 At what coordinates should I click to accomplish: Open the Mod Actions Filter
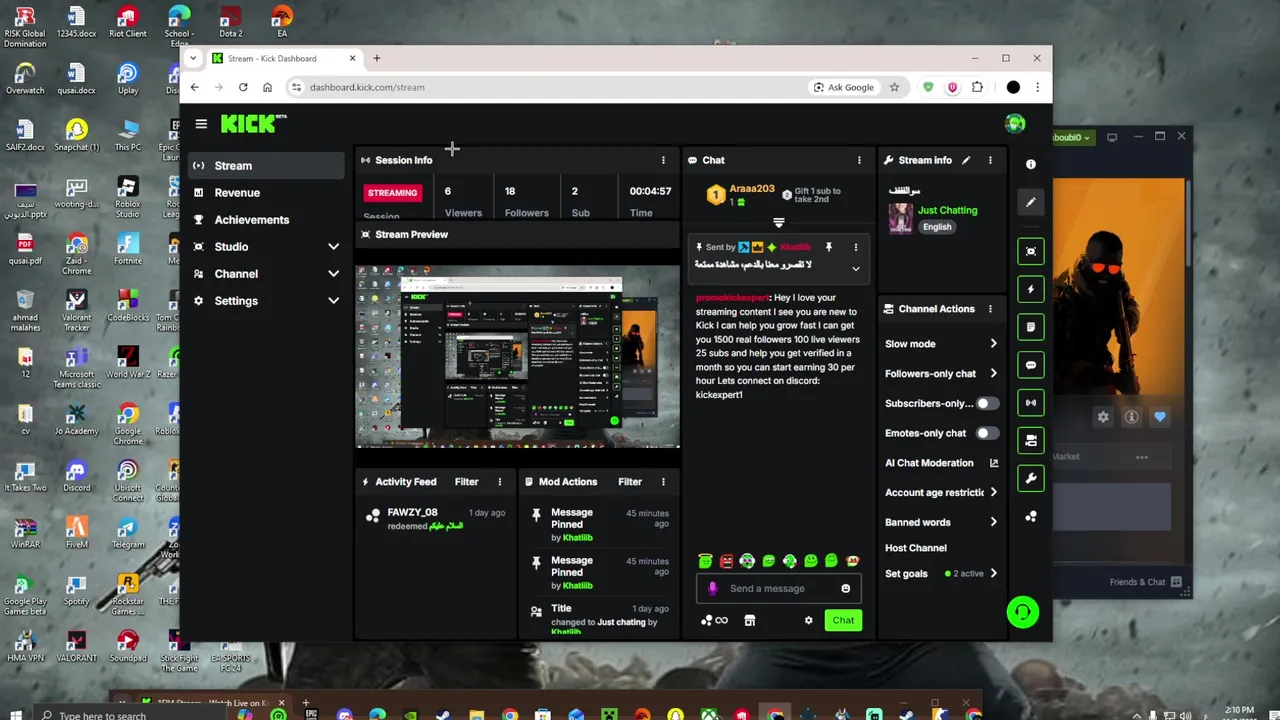(x=629, y=482)
